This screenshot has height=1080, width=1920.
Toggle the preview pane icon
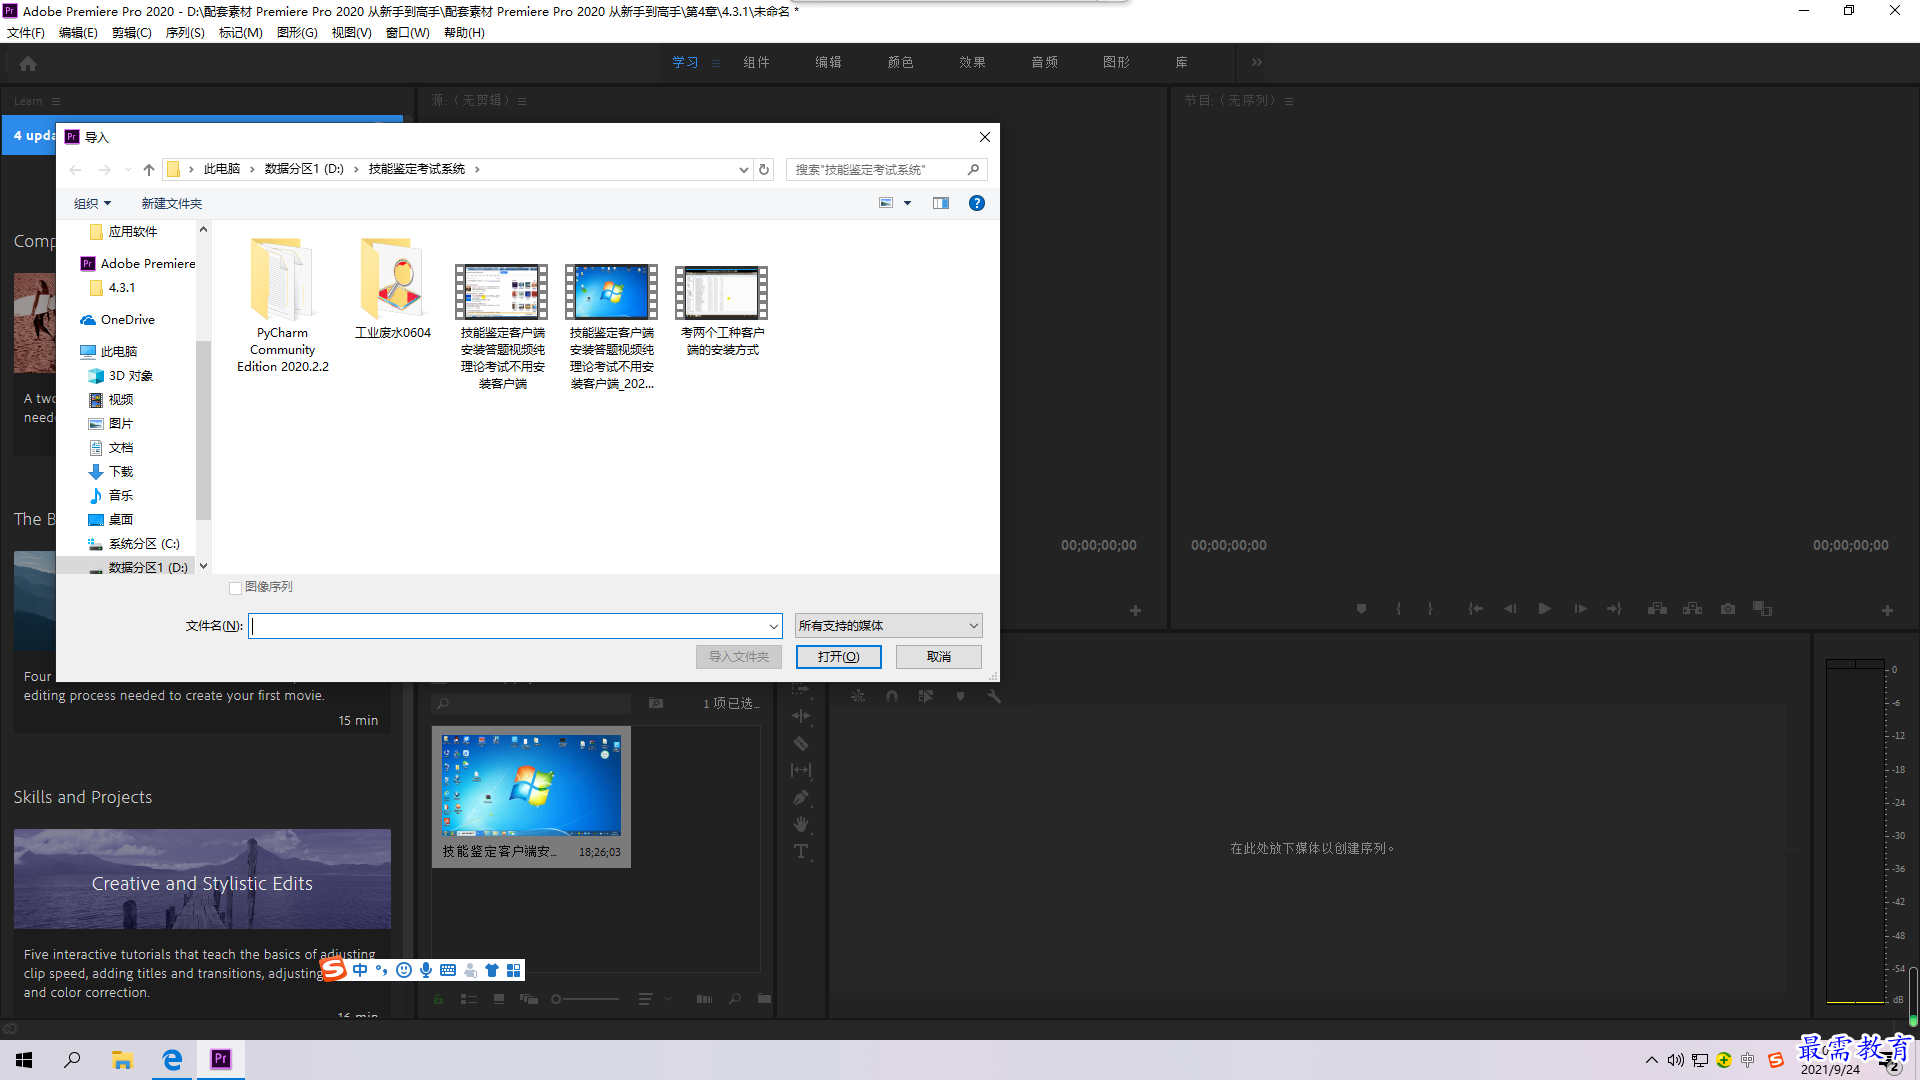(x=941, y=203)
